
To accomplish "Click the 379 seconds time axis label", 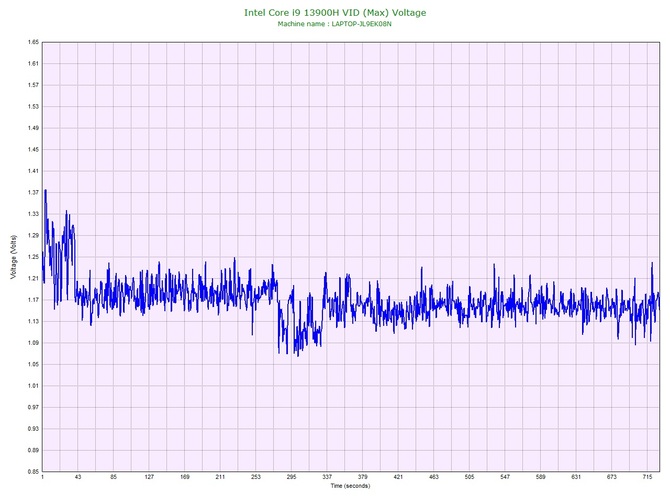I will (x=363, y=477).
